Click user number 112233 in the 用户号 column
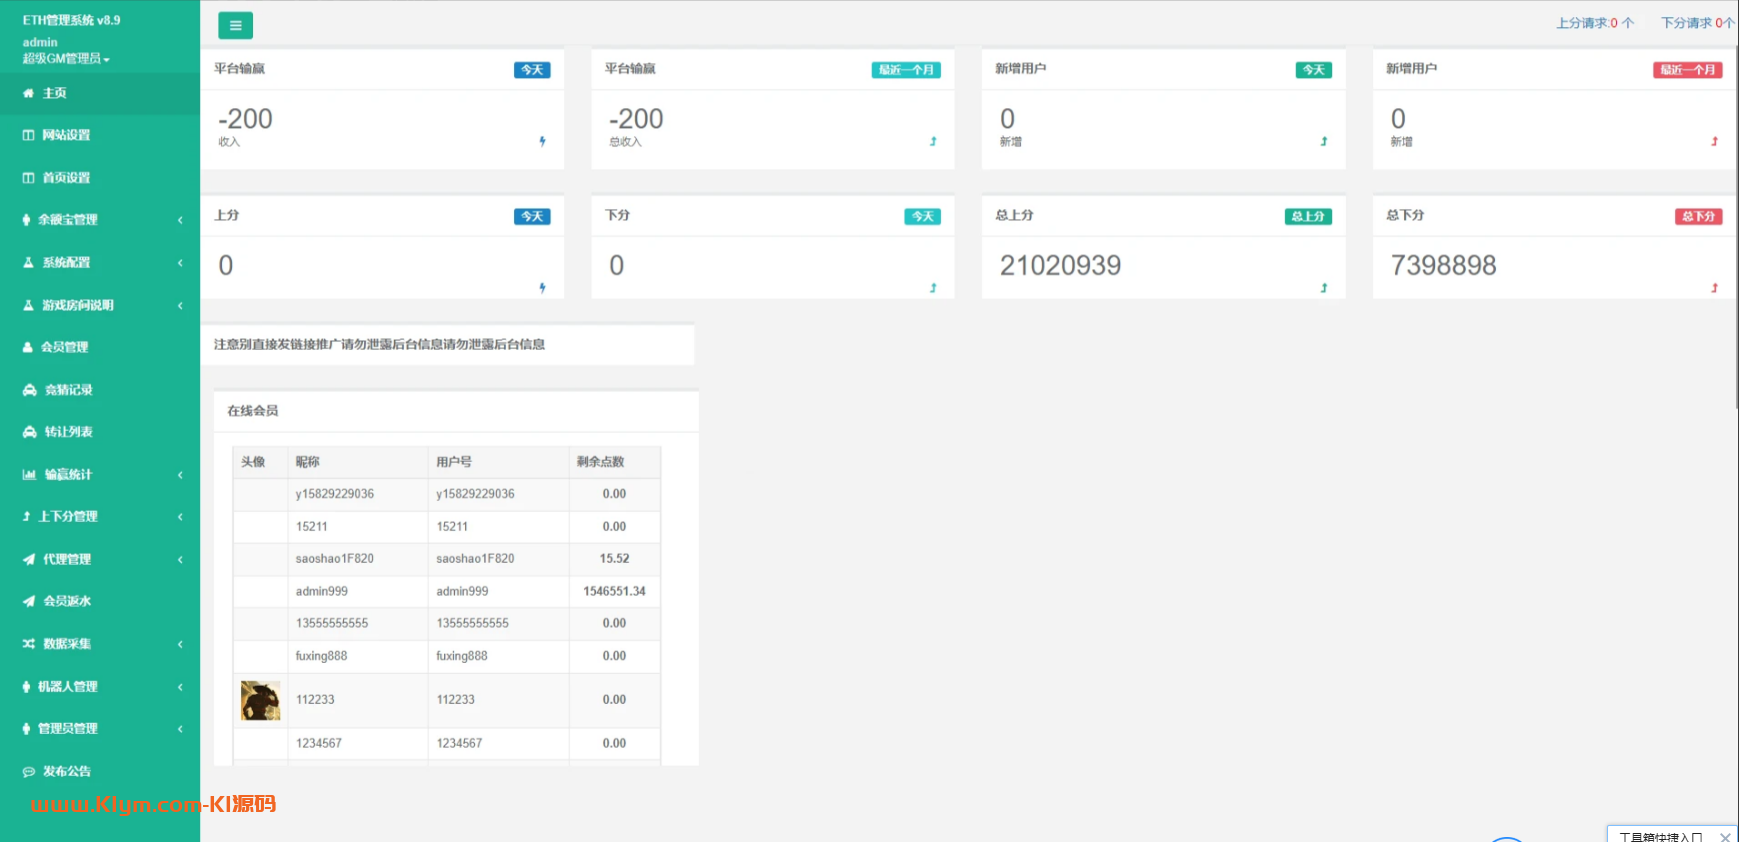 [x=456, y=700]
